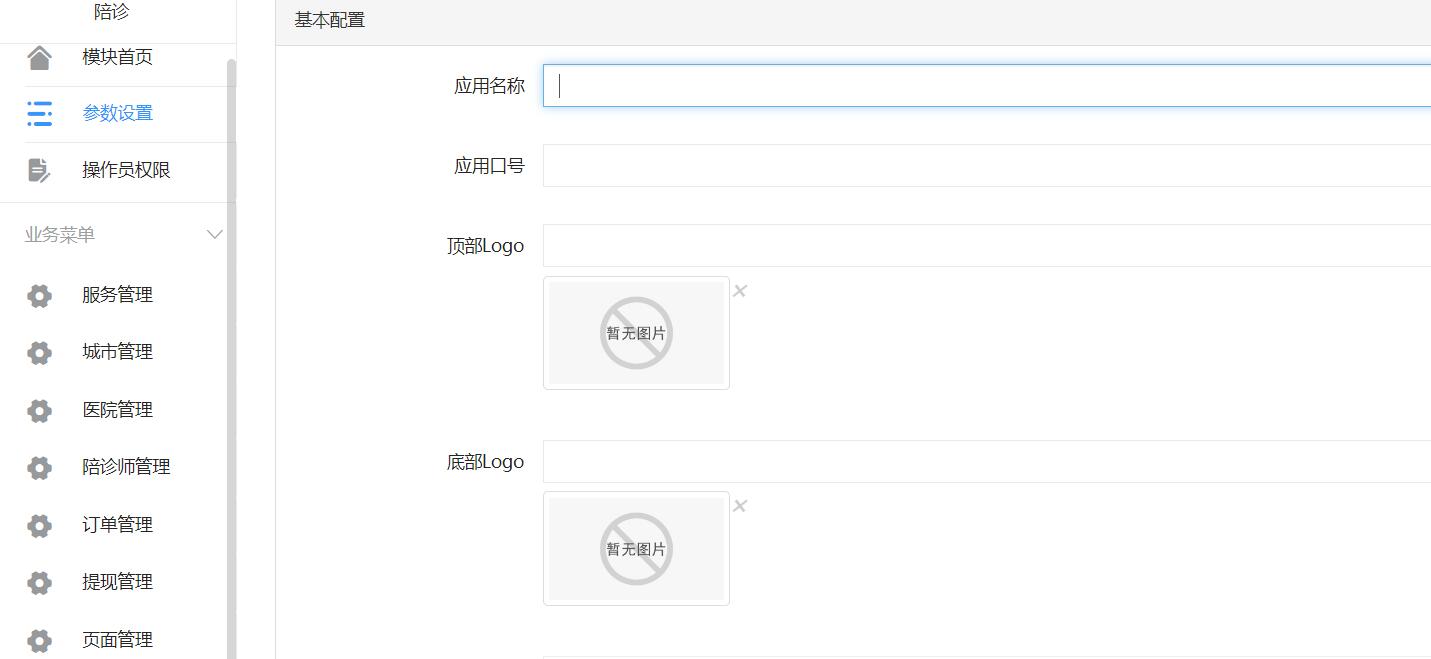The width and height of the screenshot is (1431, 659).
Task: Click the list icon beside 参数设置
Action: pyautogui.click(x=39, y=114)
